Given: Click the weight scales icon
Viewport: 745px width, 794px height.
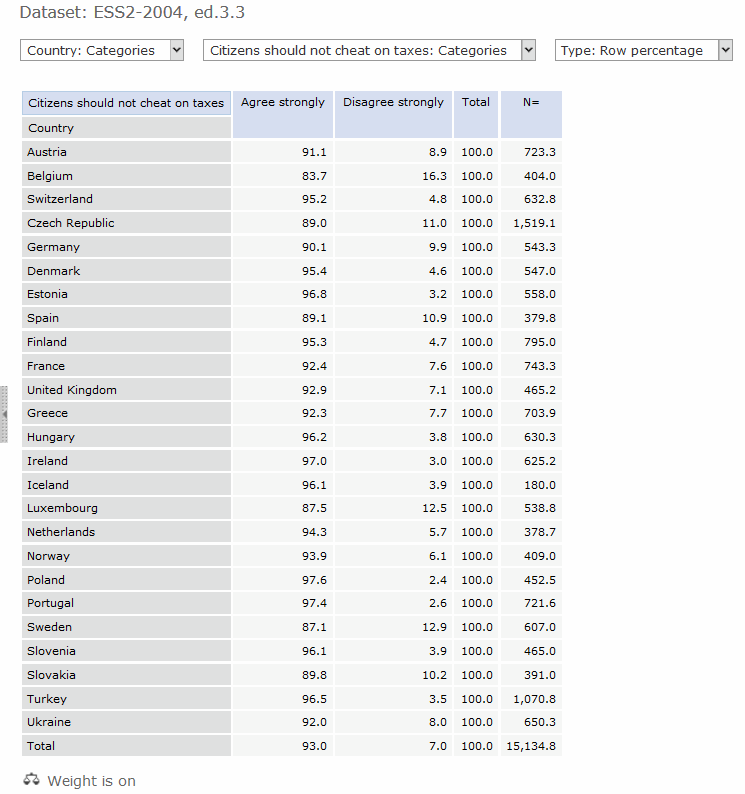Looking at the screenshot, I should 31,780.
